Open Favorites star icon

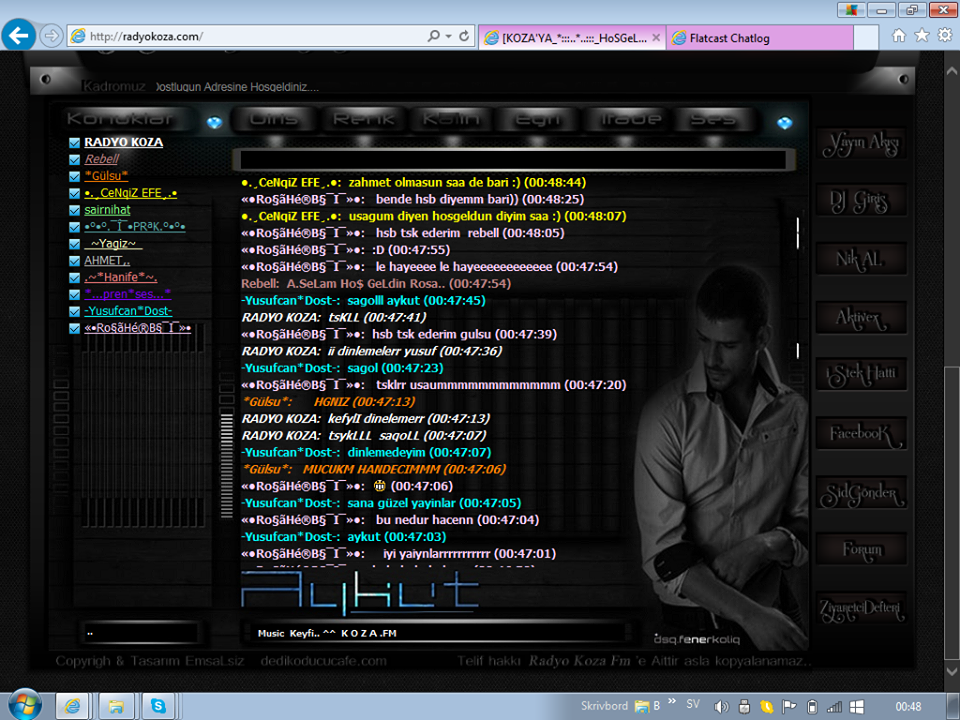(x=921, y=36)
